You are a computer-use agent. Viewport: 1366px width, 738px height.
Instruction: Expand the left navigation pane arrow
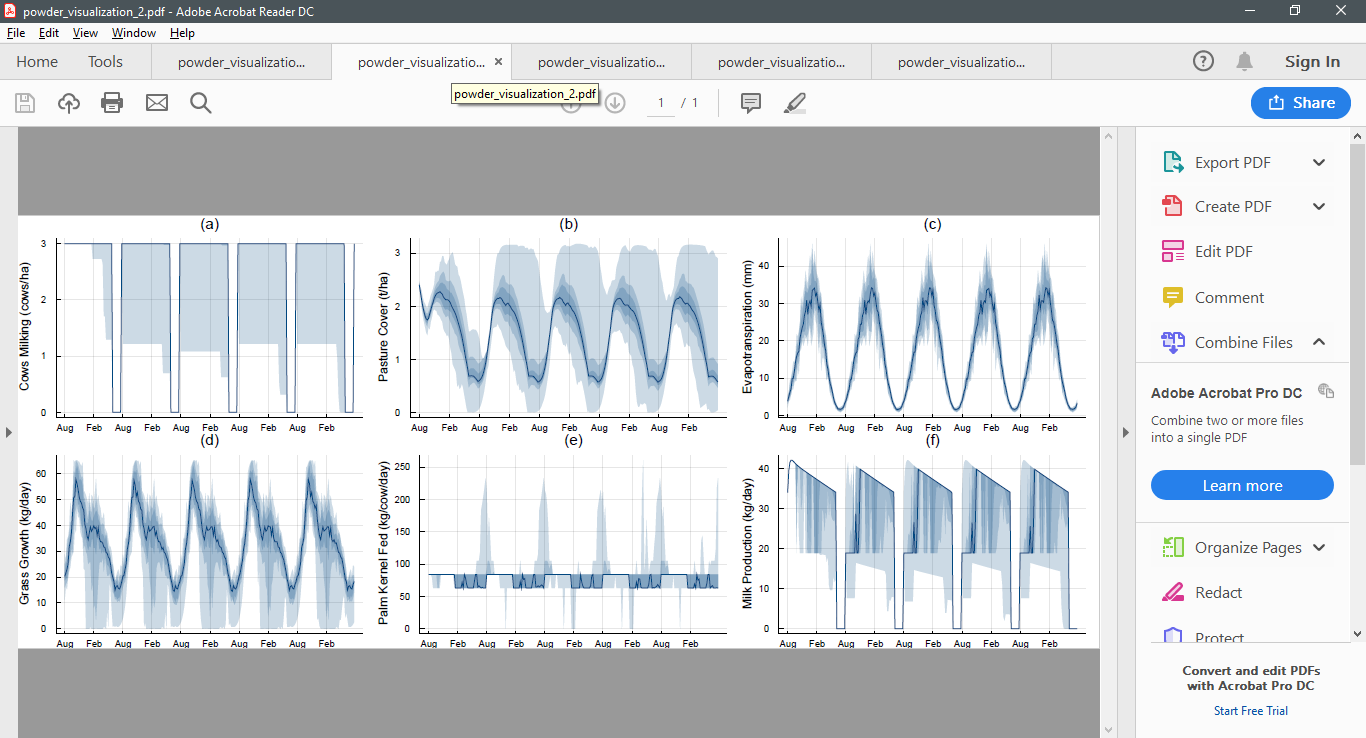point(9,432)
